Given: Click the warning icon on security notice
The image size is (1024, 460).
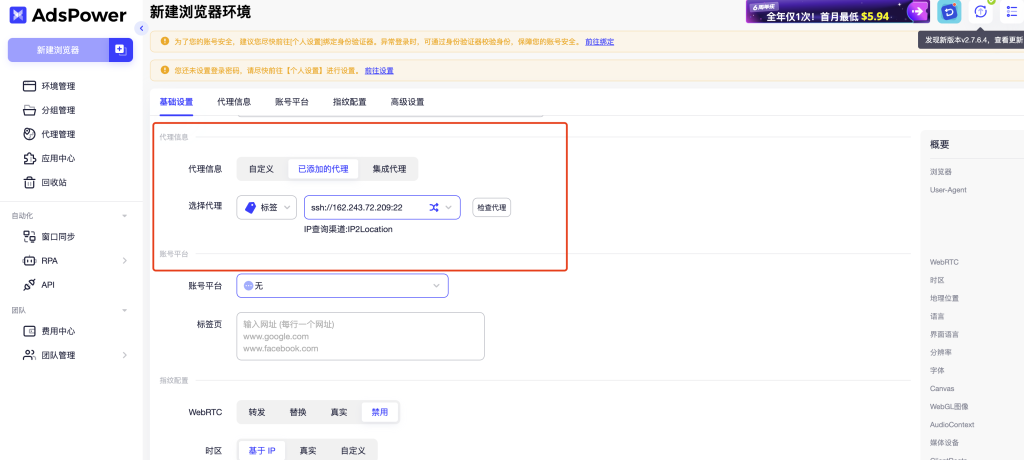Looking at the screenshot, I should click(165, 41).
